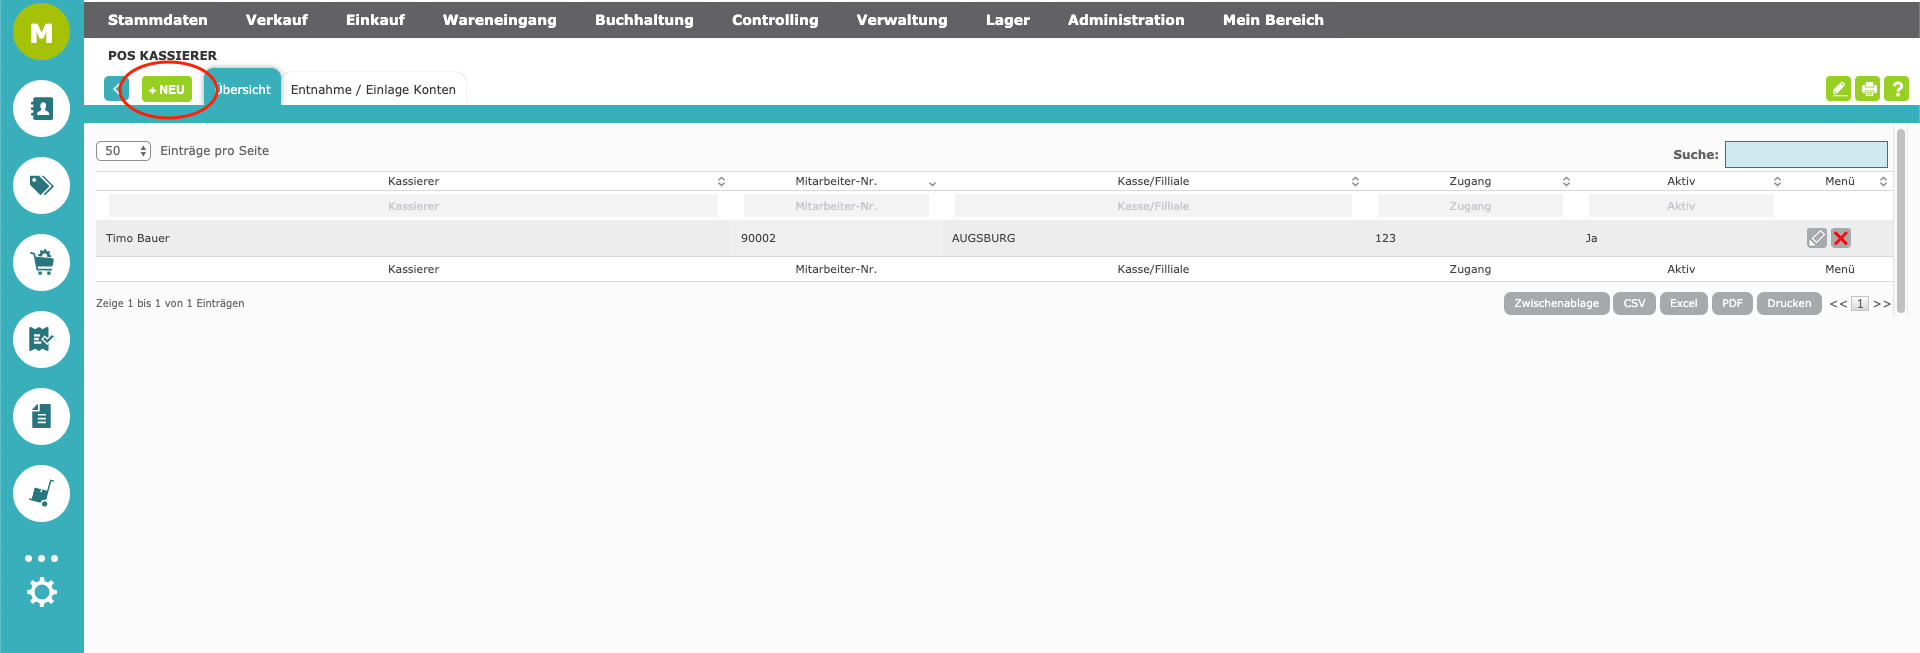1920x653 pixels.
Task: Open the price tags sidebar icon
Action: click(x=41, y=185)
